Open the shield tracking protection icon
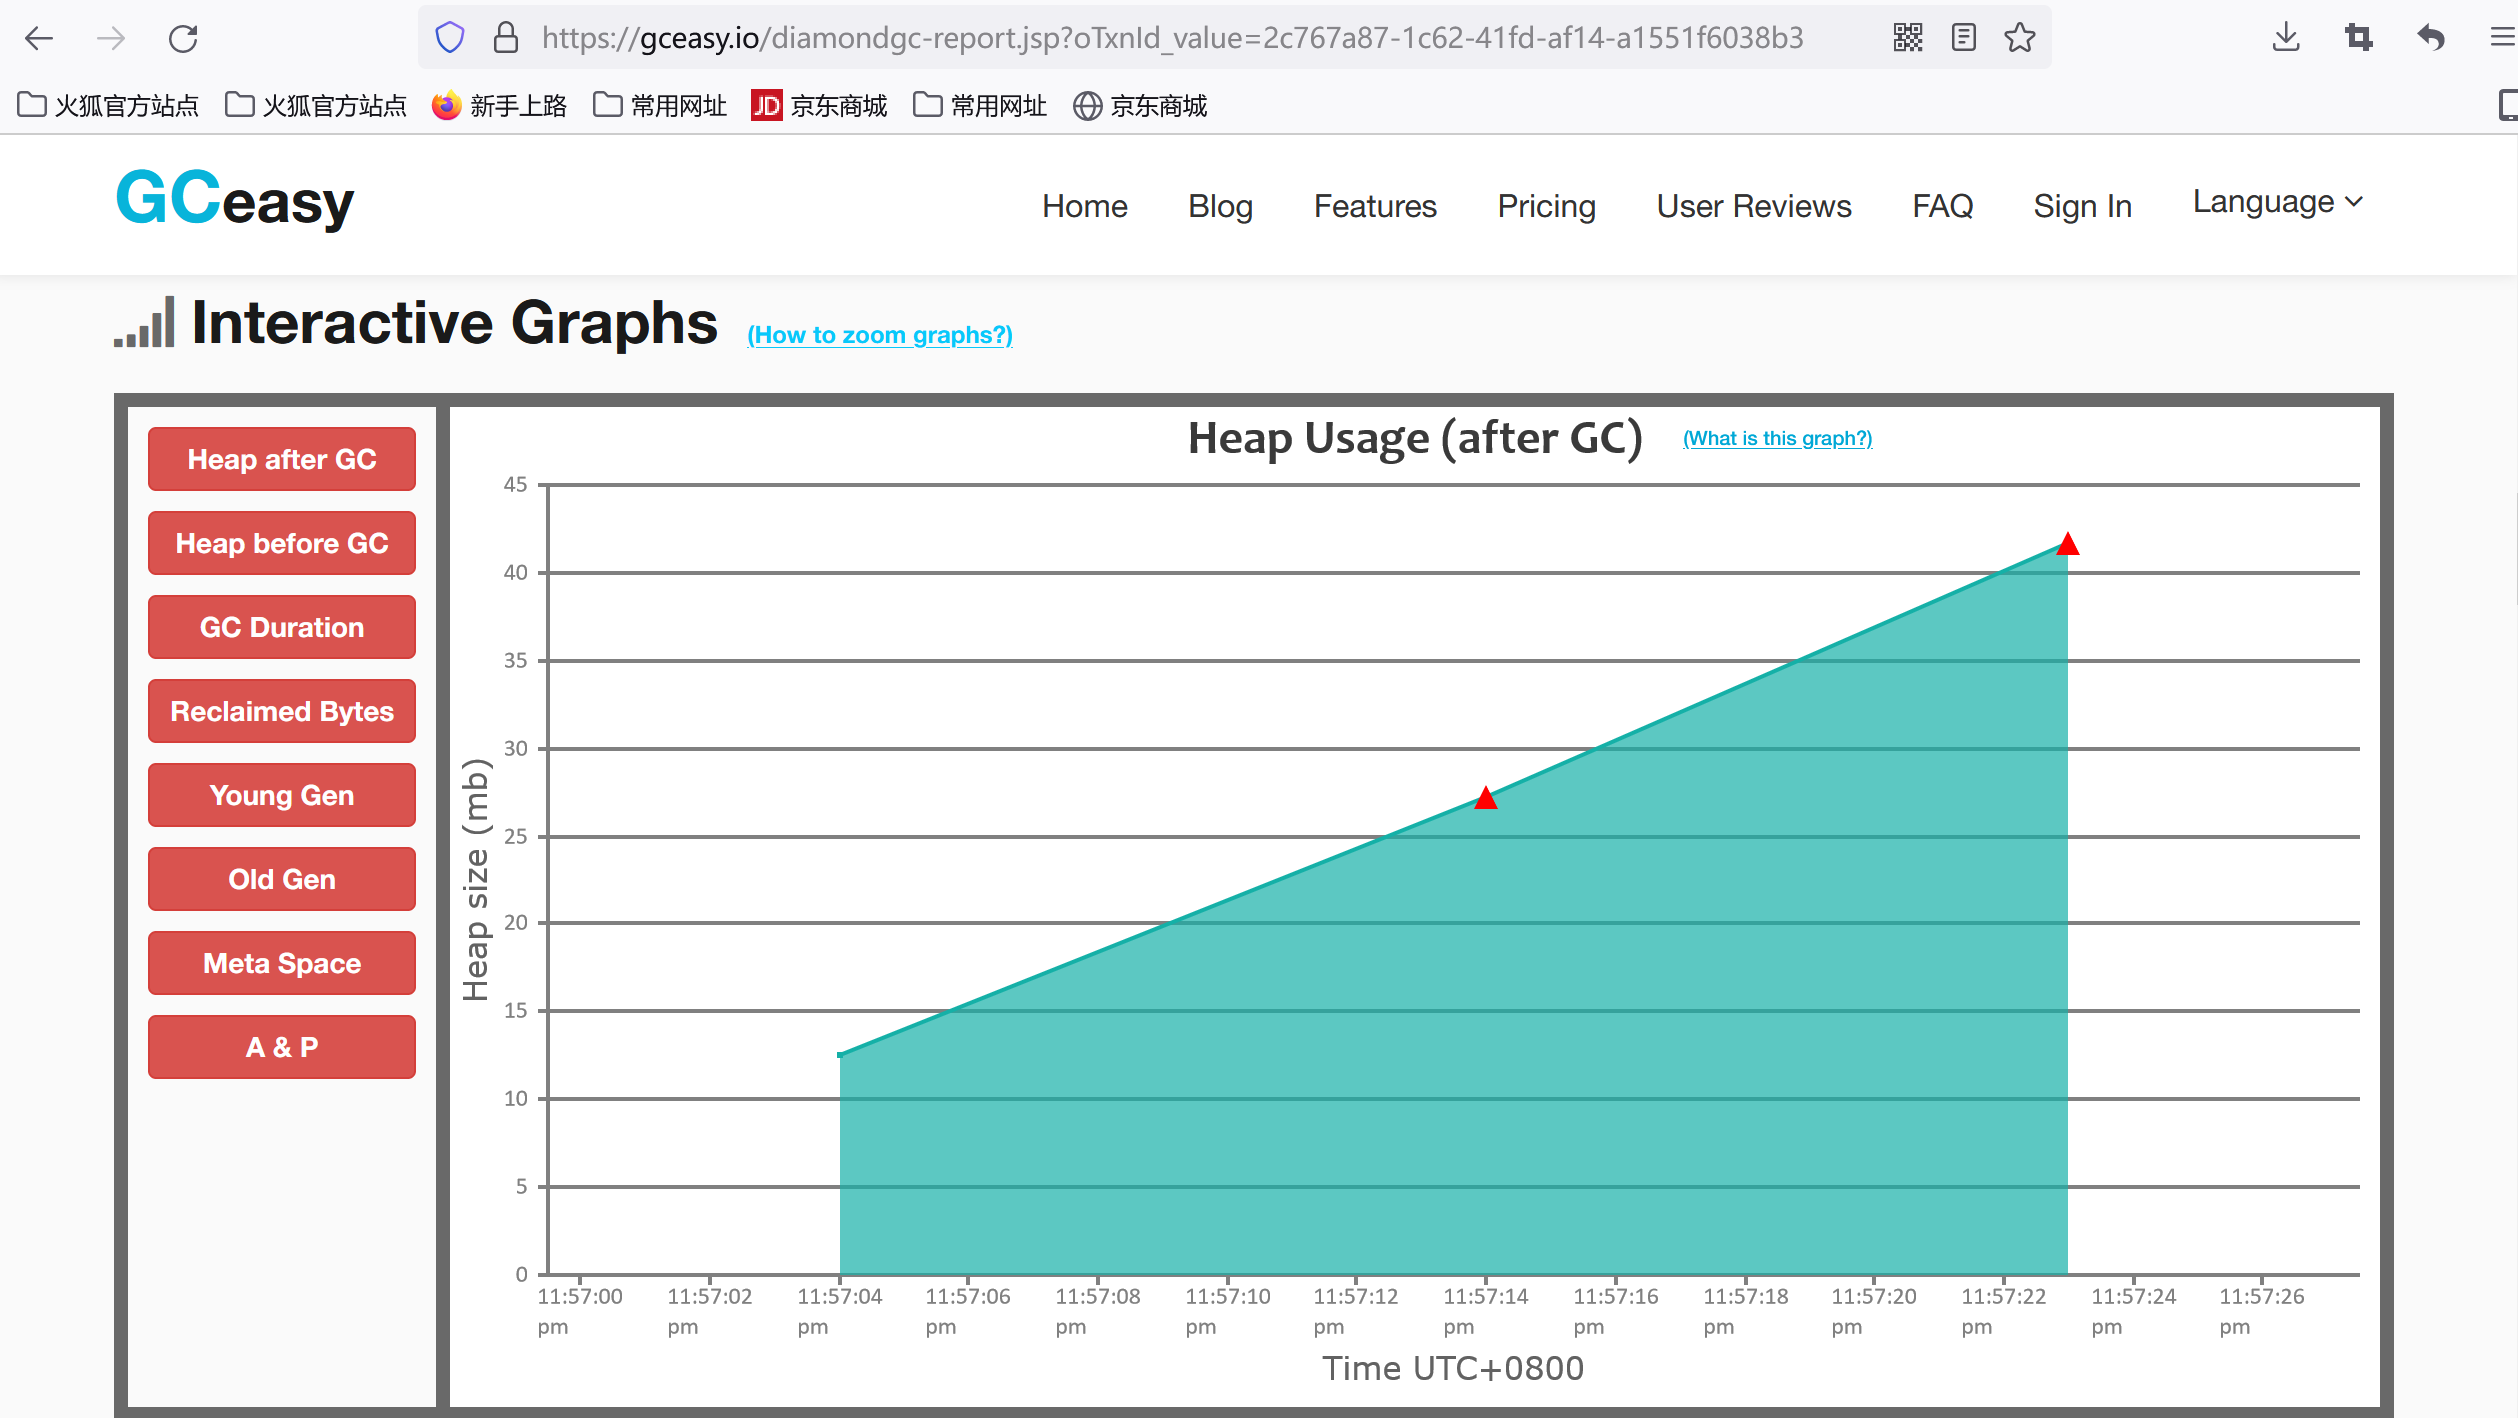The width and height of the screenshot is (2518, 1418). click(x=450, y=38)
